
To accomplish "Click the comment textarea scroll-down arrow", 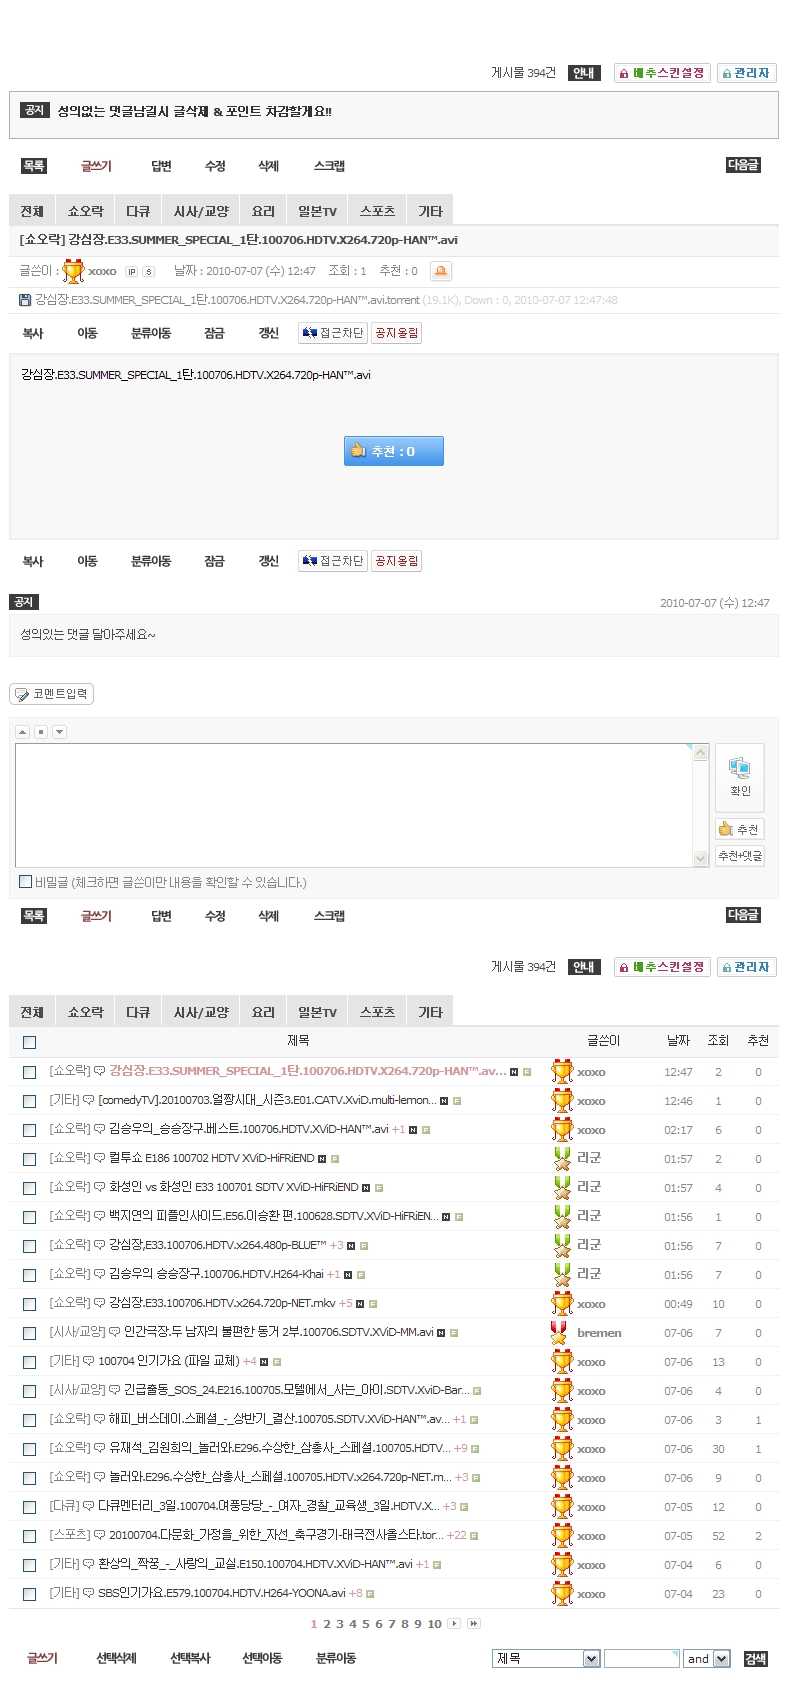I will (700, 858).
